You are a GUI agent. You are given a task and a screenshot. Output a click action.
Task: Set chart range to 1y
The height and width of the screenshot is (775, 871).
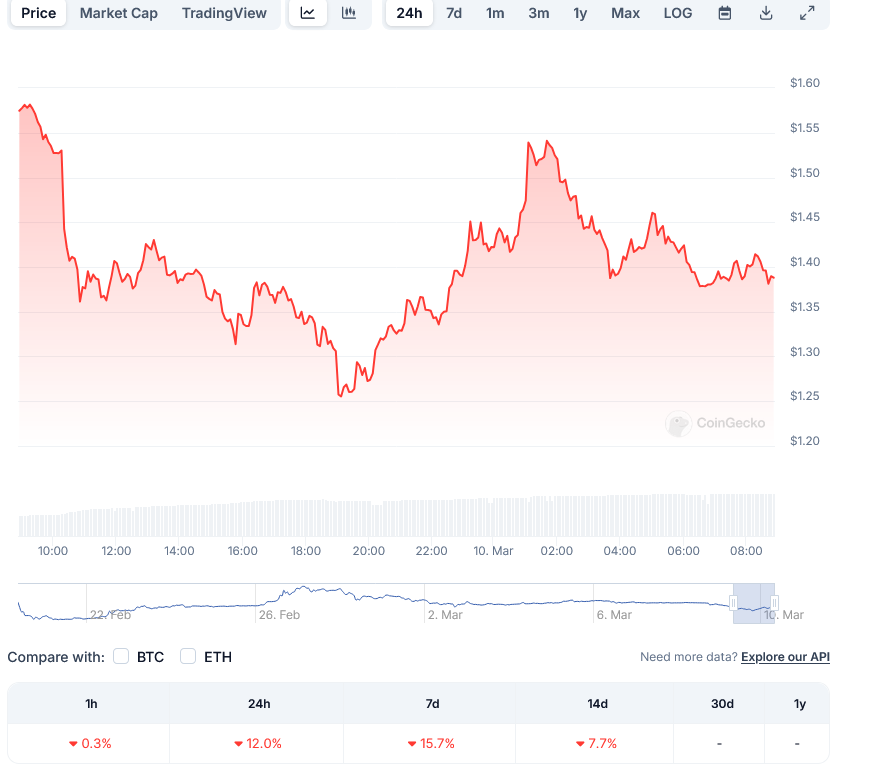[x=580, y=13]
